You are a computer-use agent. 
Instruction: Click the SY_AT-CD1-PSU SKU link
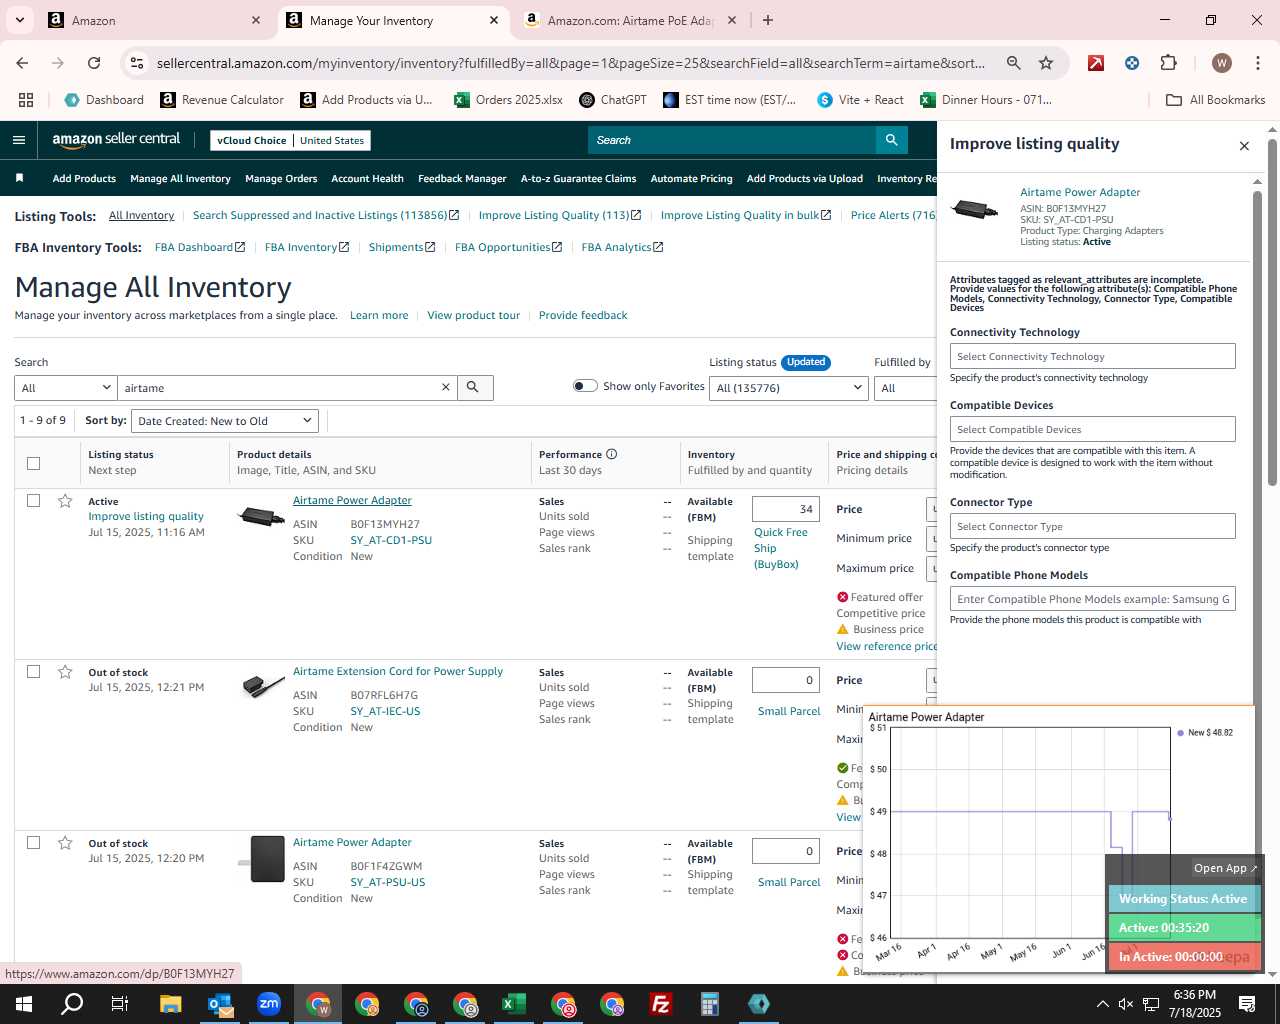point(391,540)
